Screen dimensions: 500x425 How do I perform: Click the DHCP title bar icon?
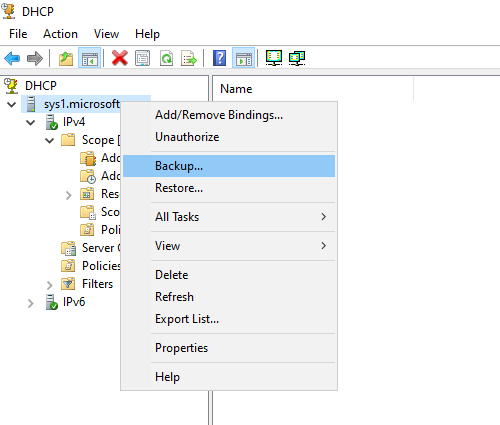coord(9,11)
